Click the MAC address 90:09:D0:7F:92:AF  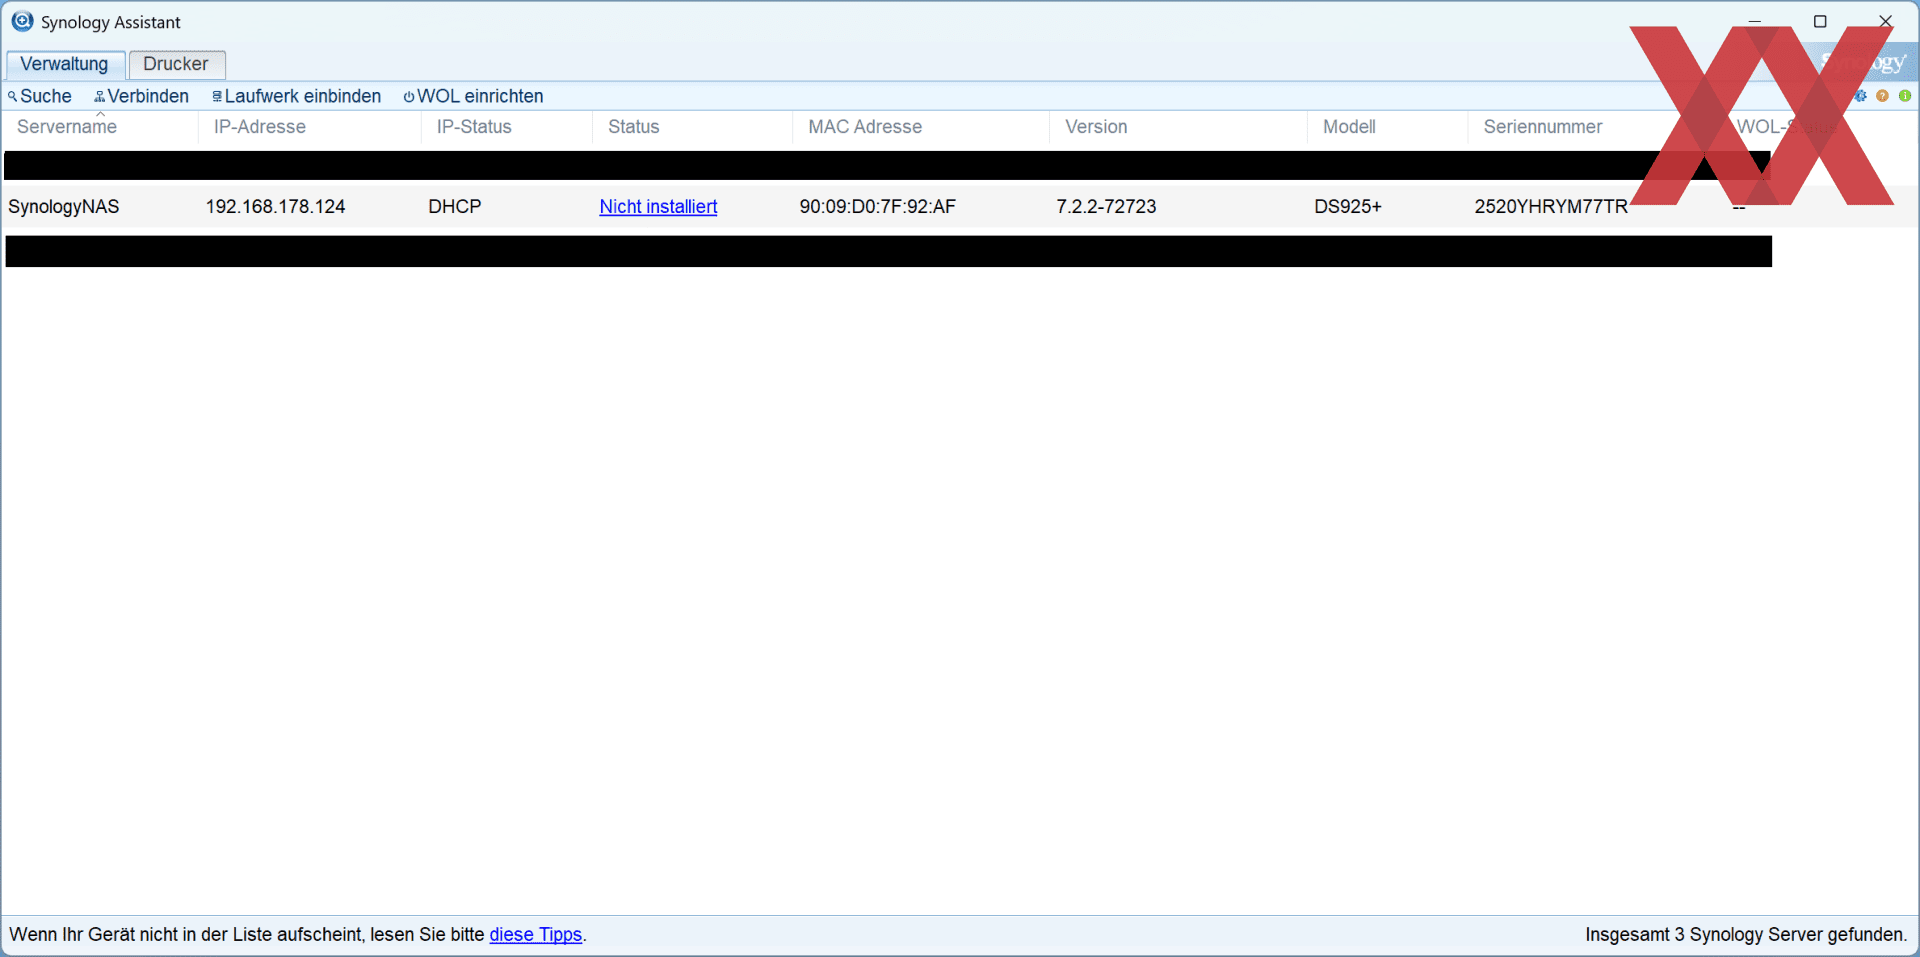click(878, 207)
